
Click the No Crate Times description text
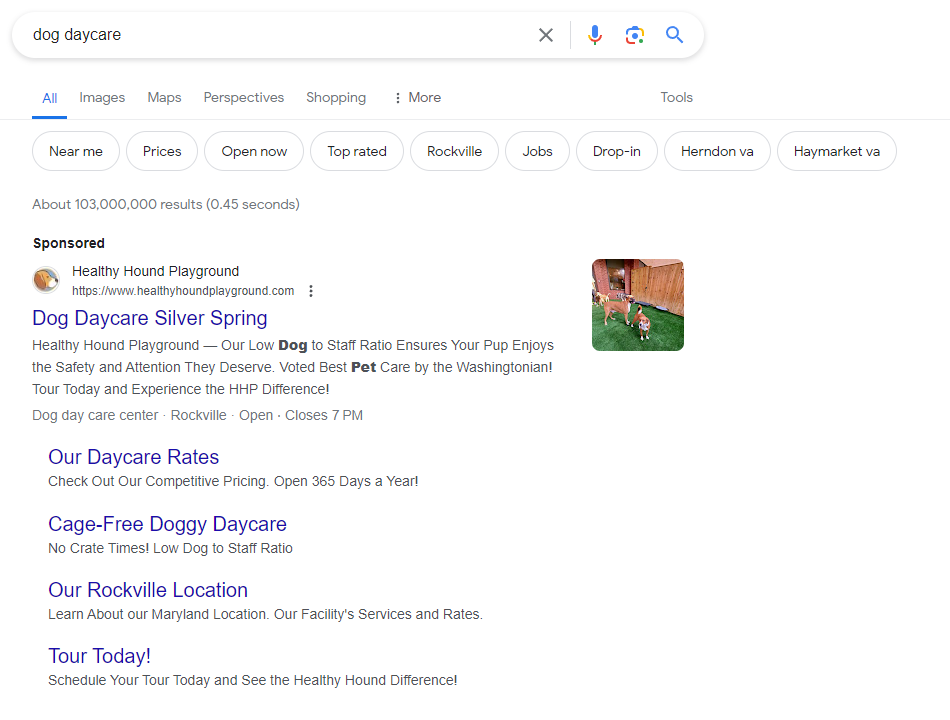click(170, 548)
